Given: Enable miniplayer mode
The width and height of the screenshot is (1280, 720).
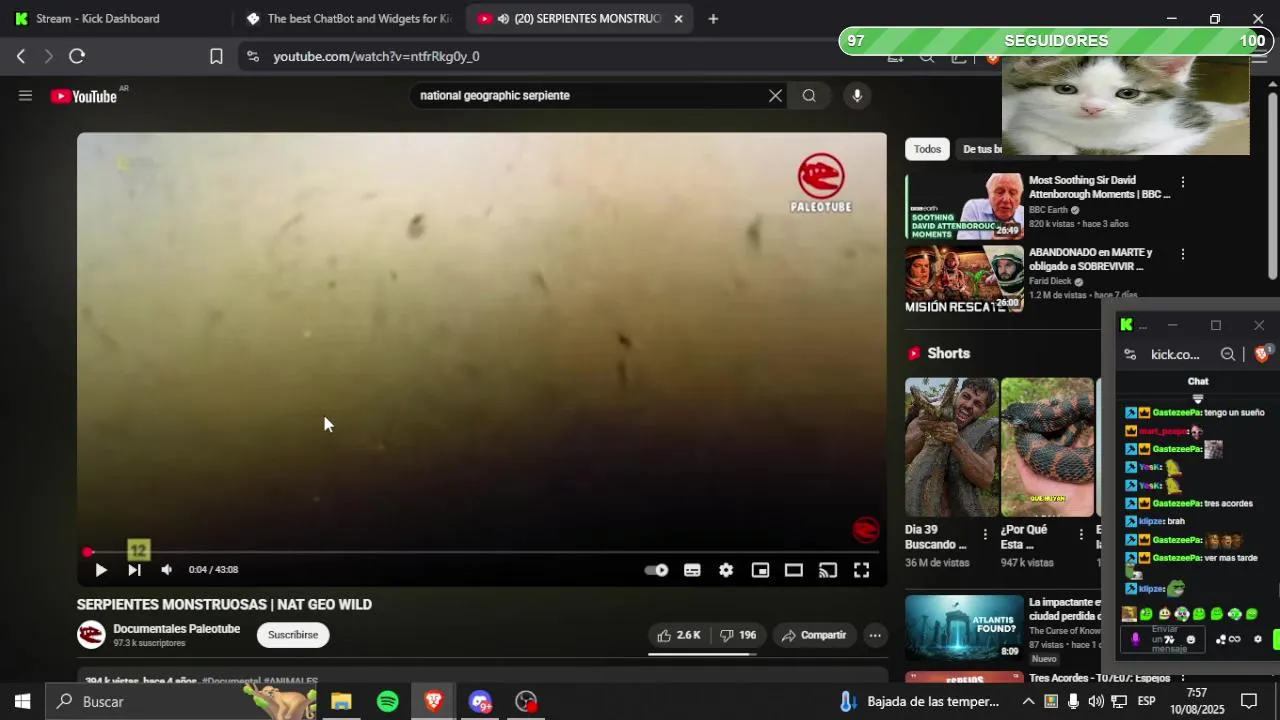Looking at the screenshot, I should click(760, 570).
